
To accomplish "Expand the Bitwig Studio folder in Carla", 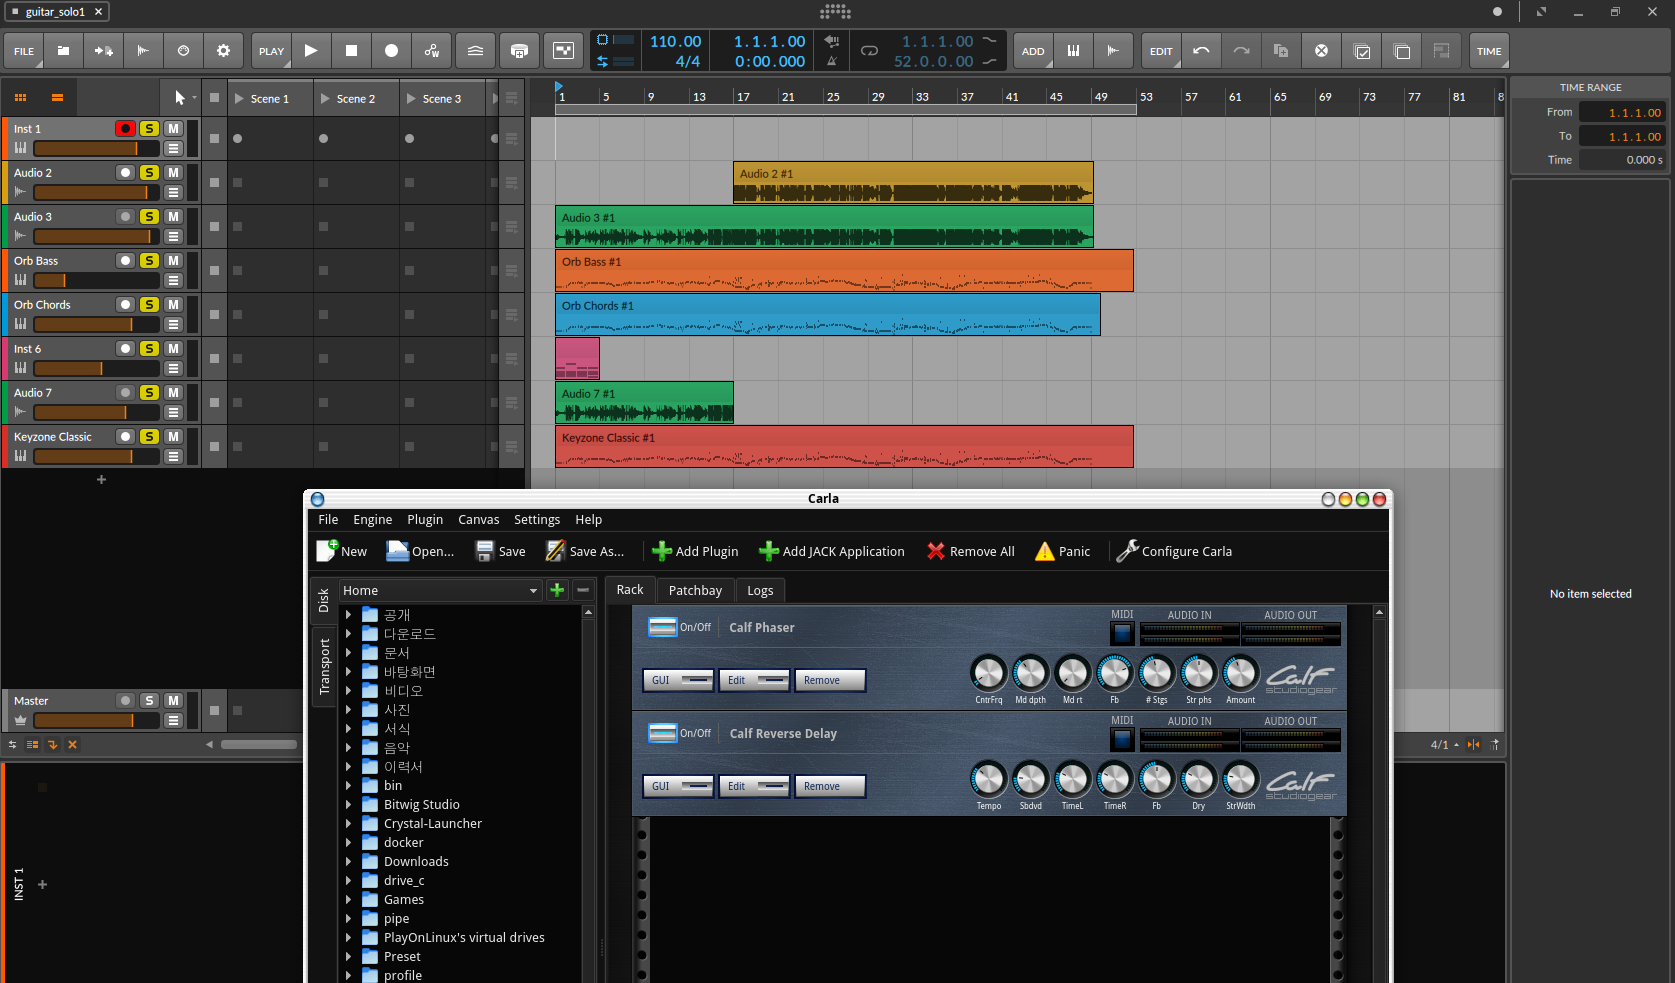I will pyautogui.click(x=349, y=804).
